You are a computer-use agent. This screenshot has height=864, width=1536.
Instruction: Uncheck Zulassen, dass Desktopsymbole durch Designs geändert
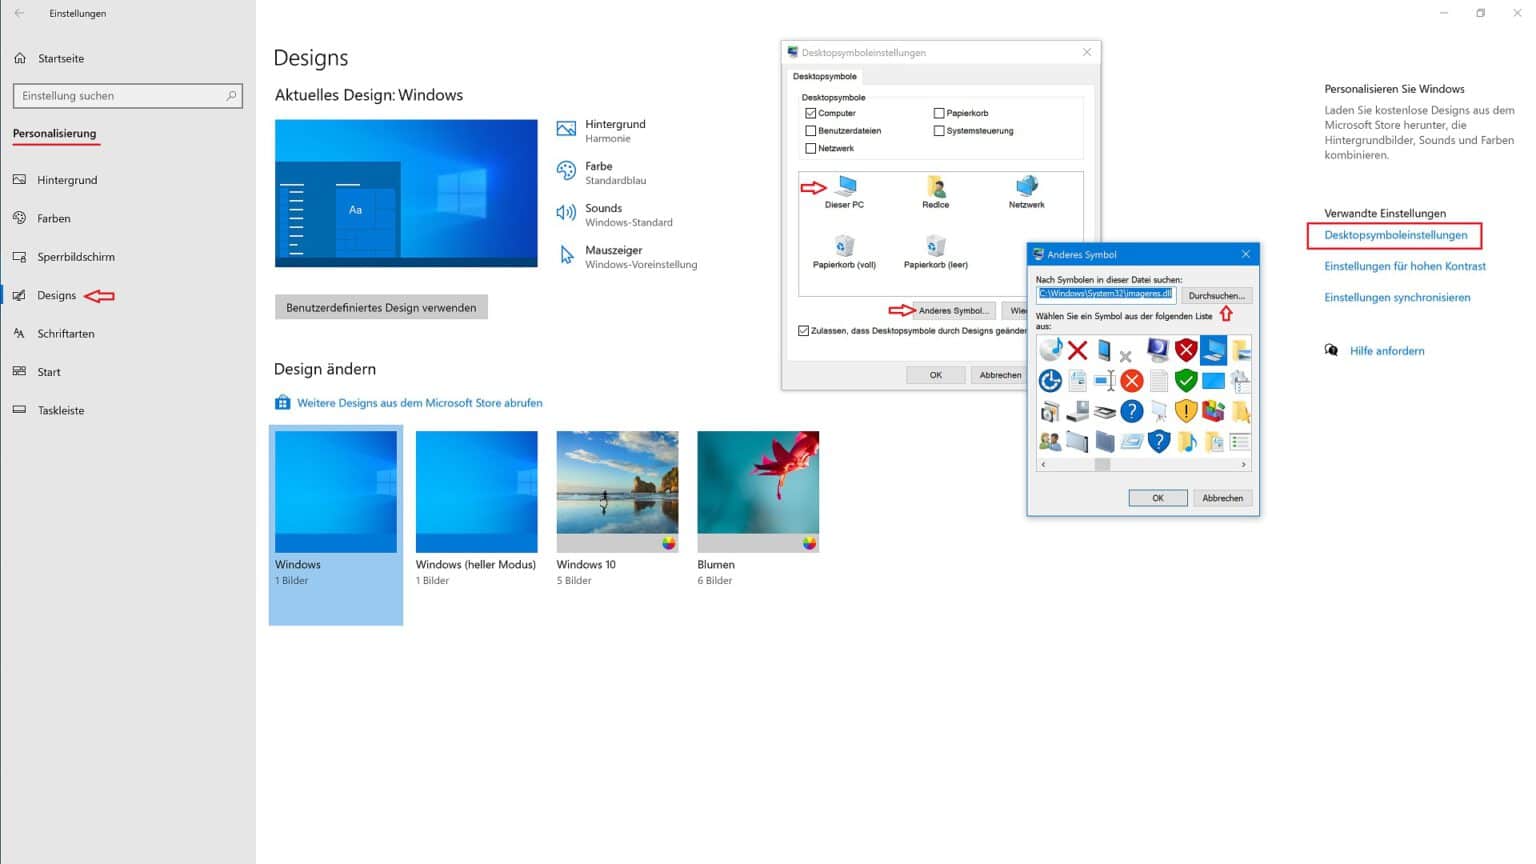click(x=803, y=330)
